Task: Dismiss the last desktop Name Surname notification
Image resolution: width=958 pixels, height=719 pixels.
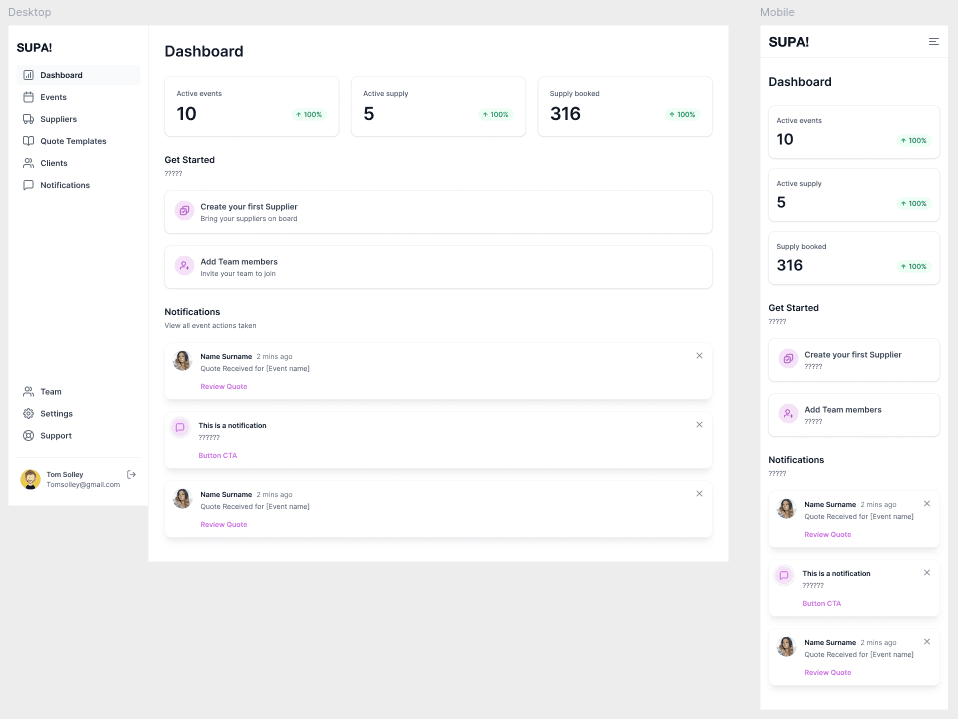Action: [700, 494]
